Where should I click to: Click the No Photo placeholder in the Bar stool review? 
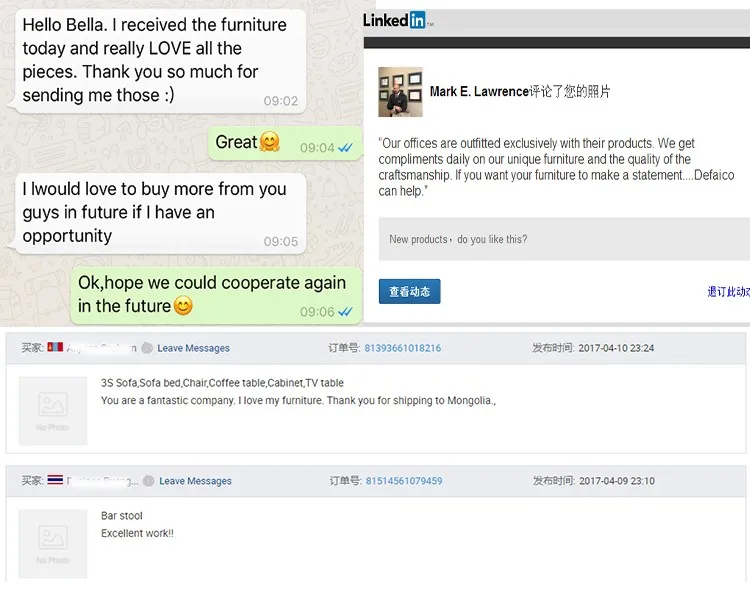[53, 543]
